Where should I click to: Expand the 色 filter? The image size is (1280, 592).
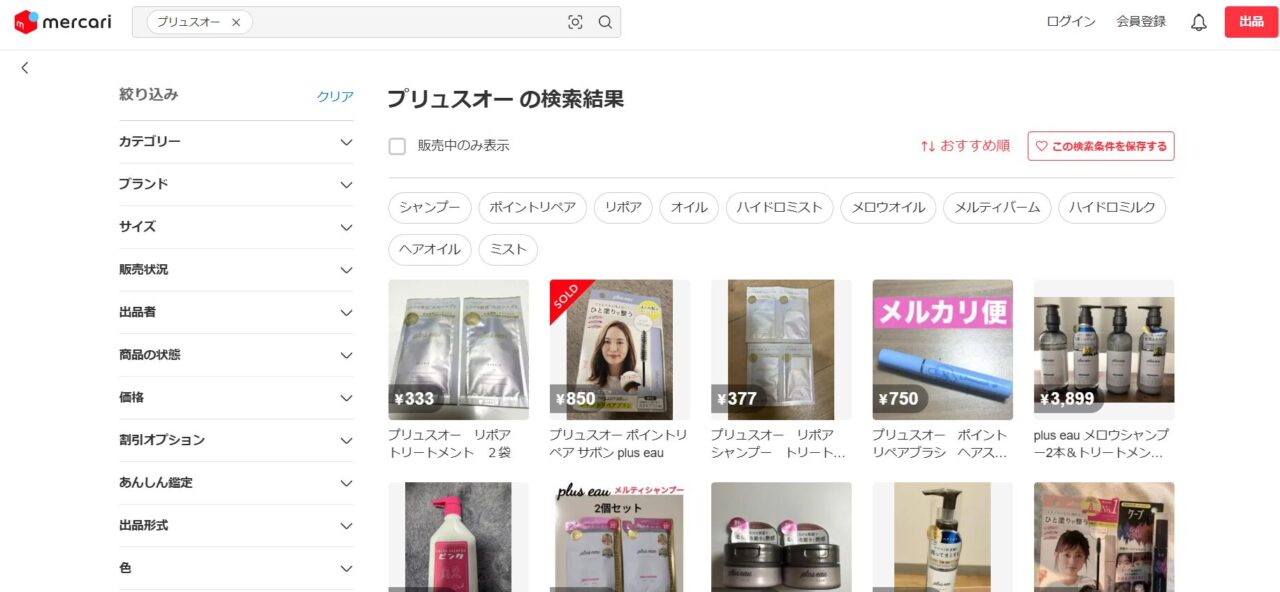[x=236, y=568]
